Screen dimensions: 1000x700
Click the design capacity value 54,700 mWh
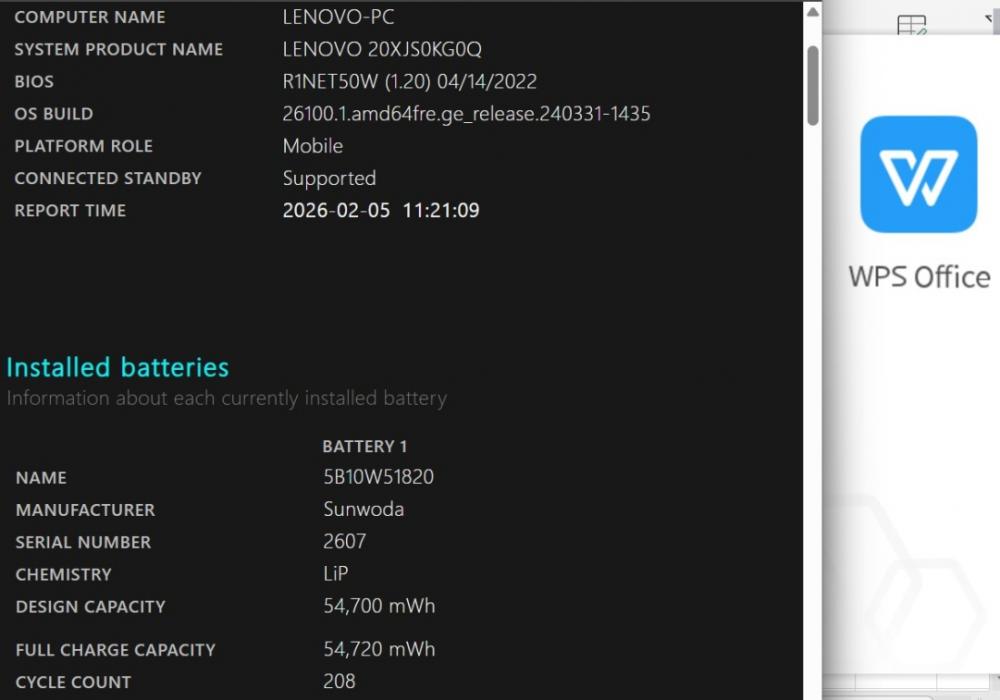point(379,606)
